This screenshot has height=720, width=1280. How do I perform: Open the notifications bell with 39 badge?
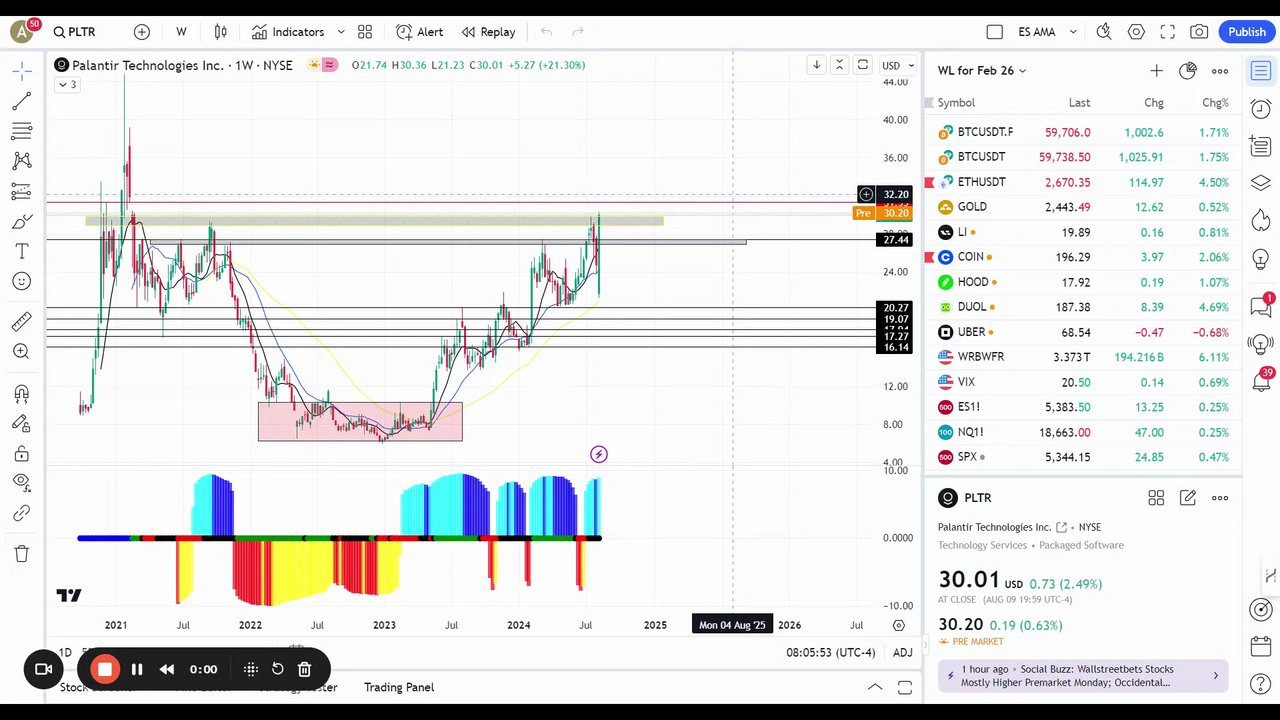tap(1261, 381)
